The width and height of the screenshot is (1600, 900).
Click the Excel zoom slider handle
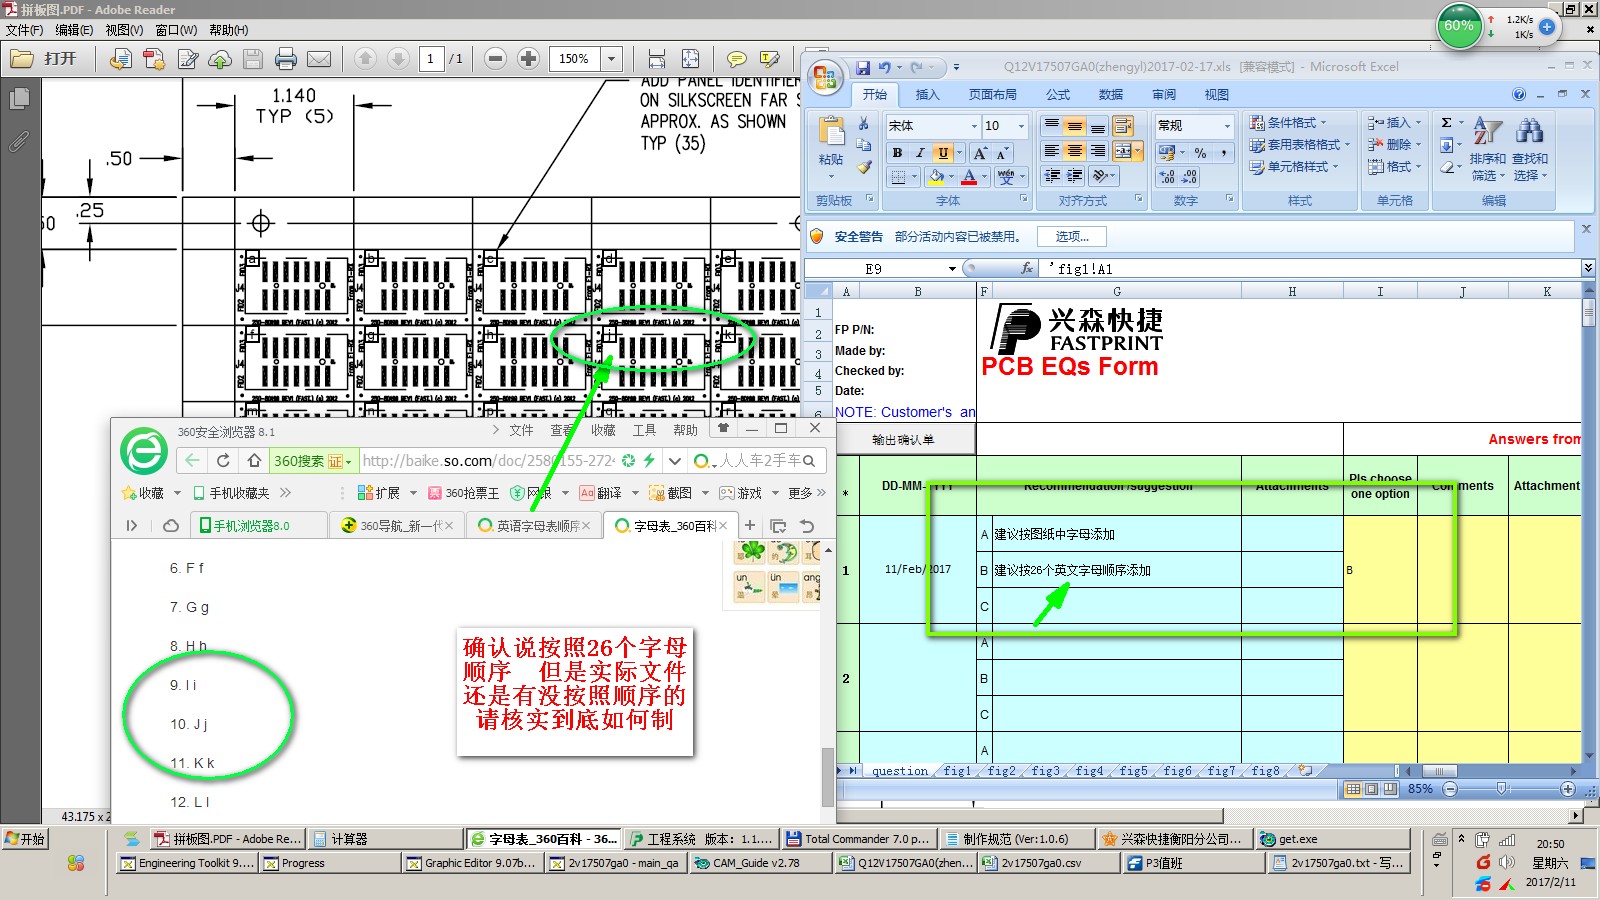coord(1502,789)
